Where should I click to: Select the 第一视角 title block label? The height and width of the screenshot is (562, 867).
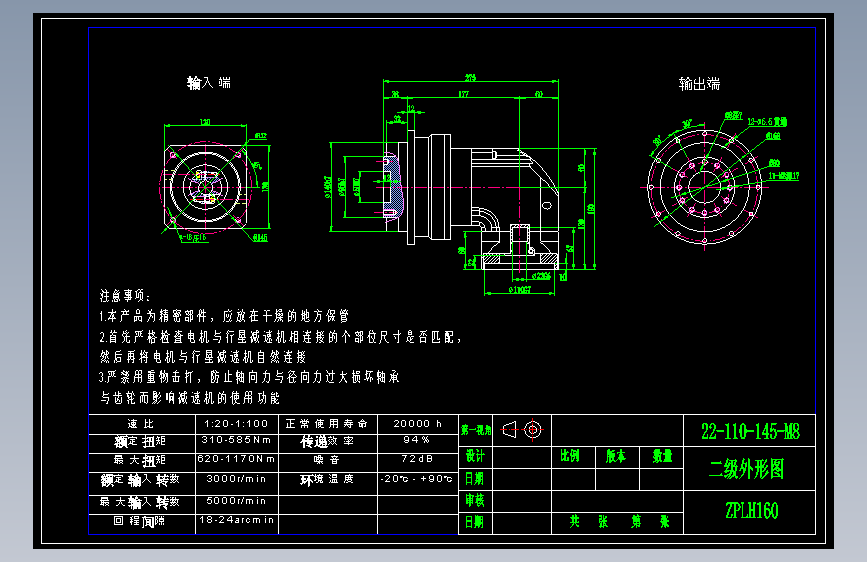(x=476, y=430)
